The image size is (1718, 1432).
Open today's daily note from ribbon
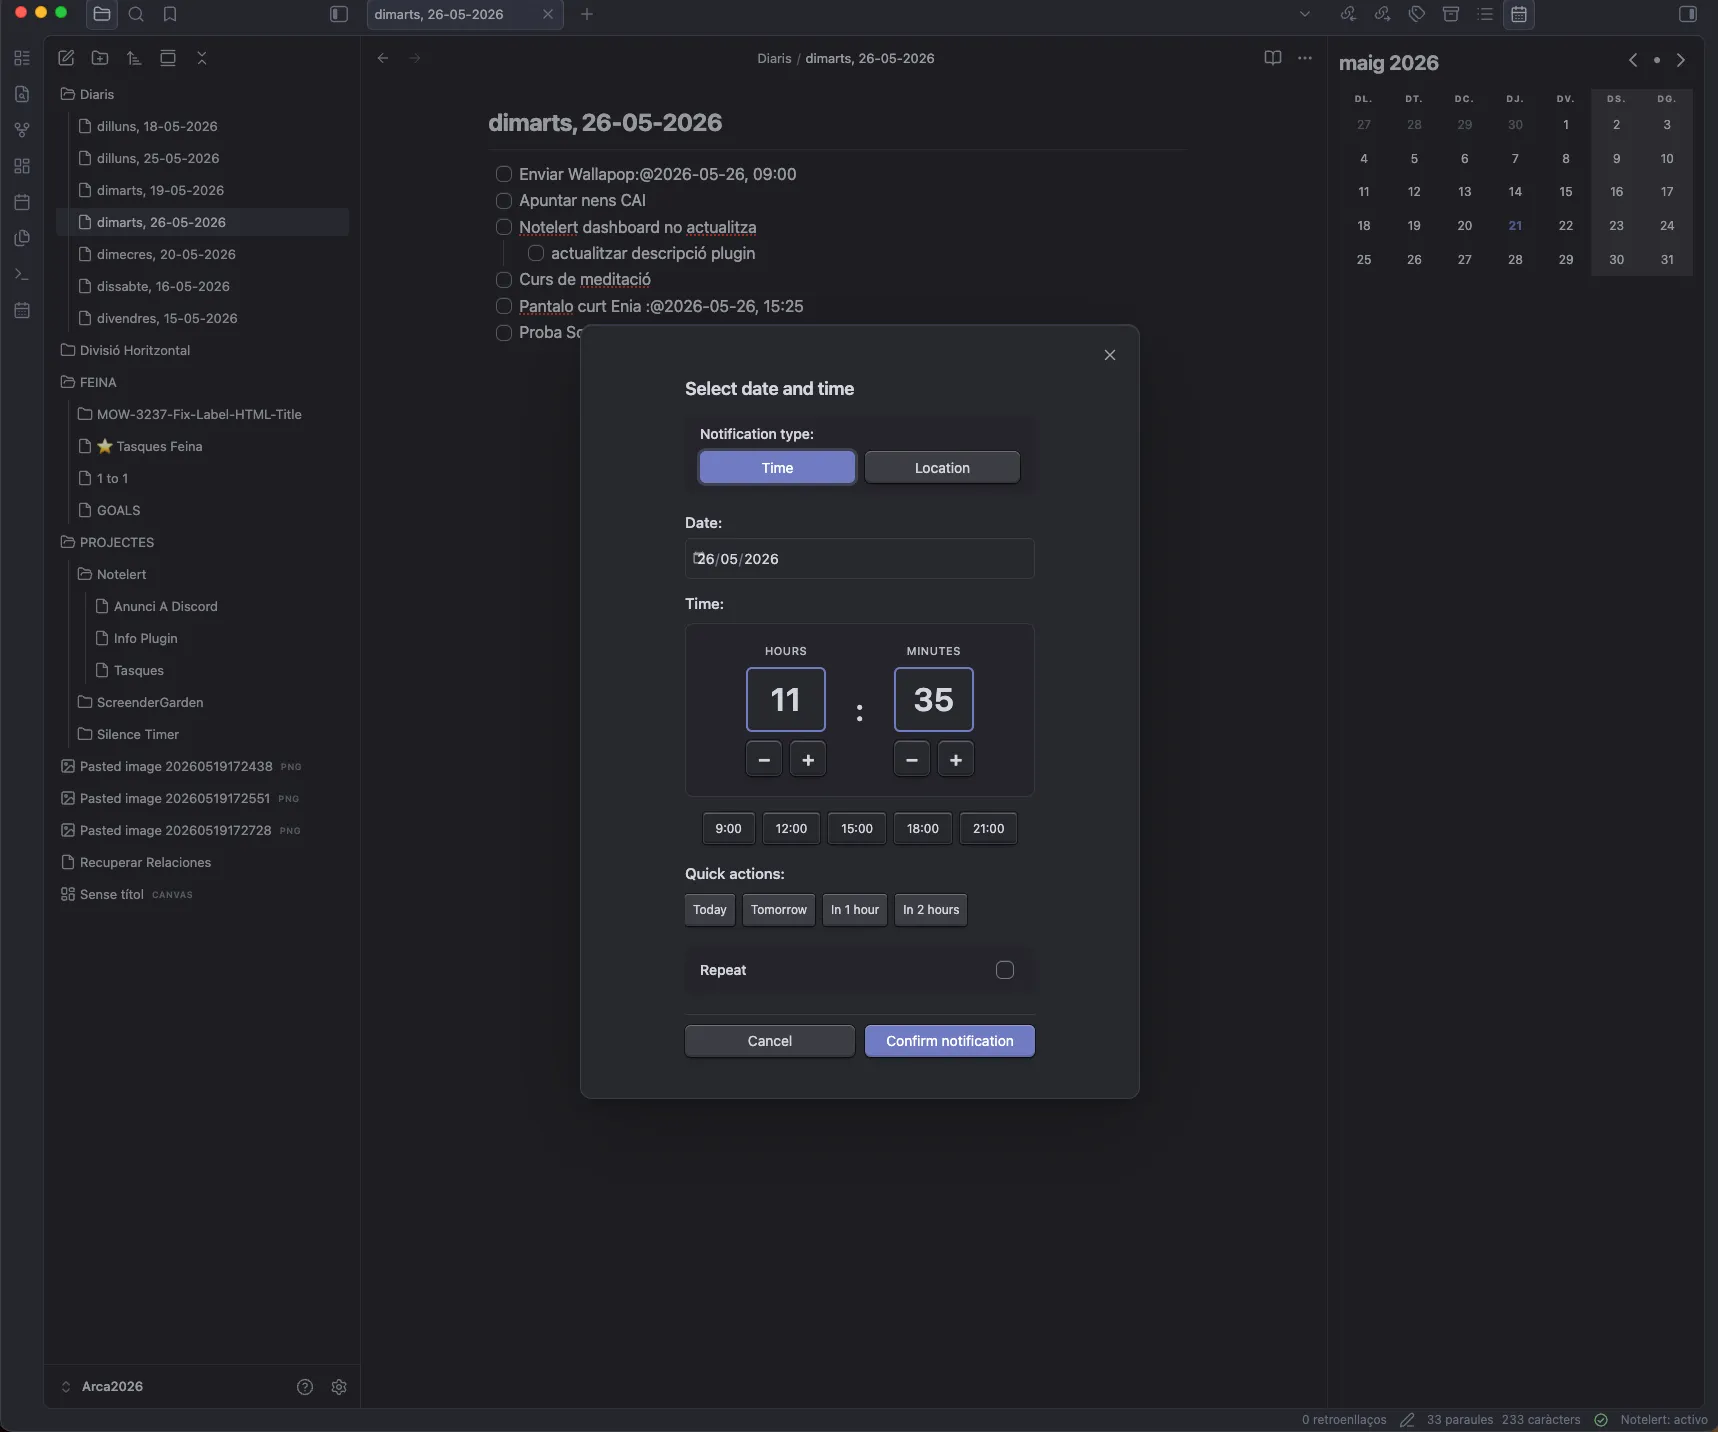tap(22, 202)
